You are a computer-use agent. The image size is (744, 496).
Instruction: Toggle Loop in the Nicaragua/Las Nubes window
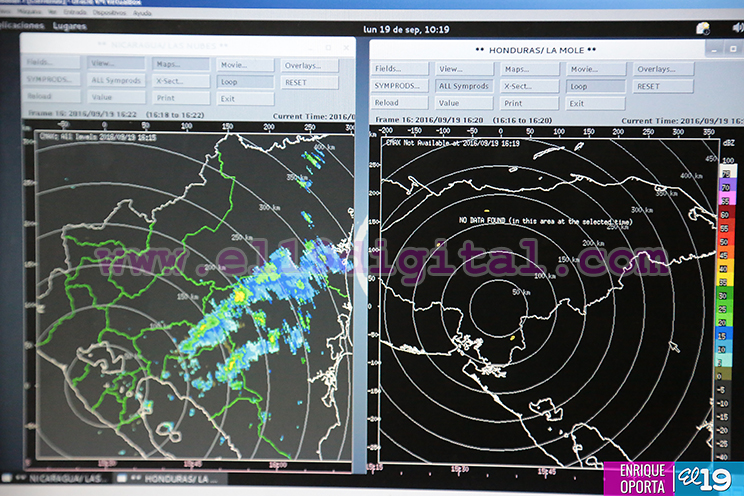pyautogui.click(x=245, y=82)
